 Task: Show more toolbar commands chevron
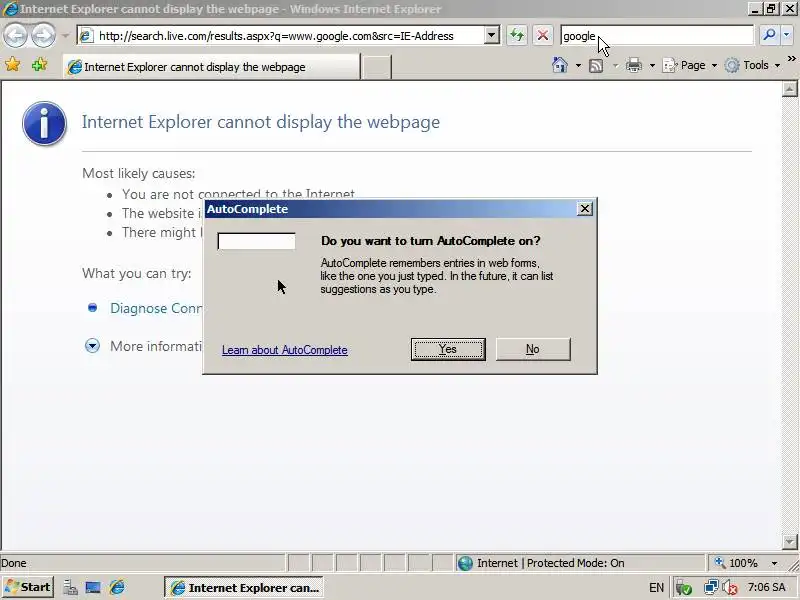click(791, 59)
